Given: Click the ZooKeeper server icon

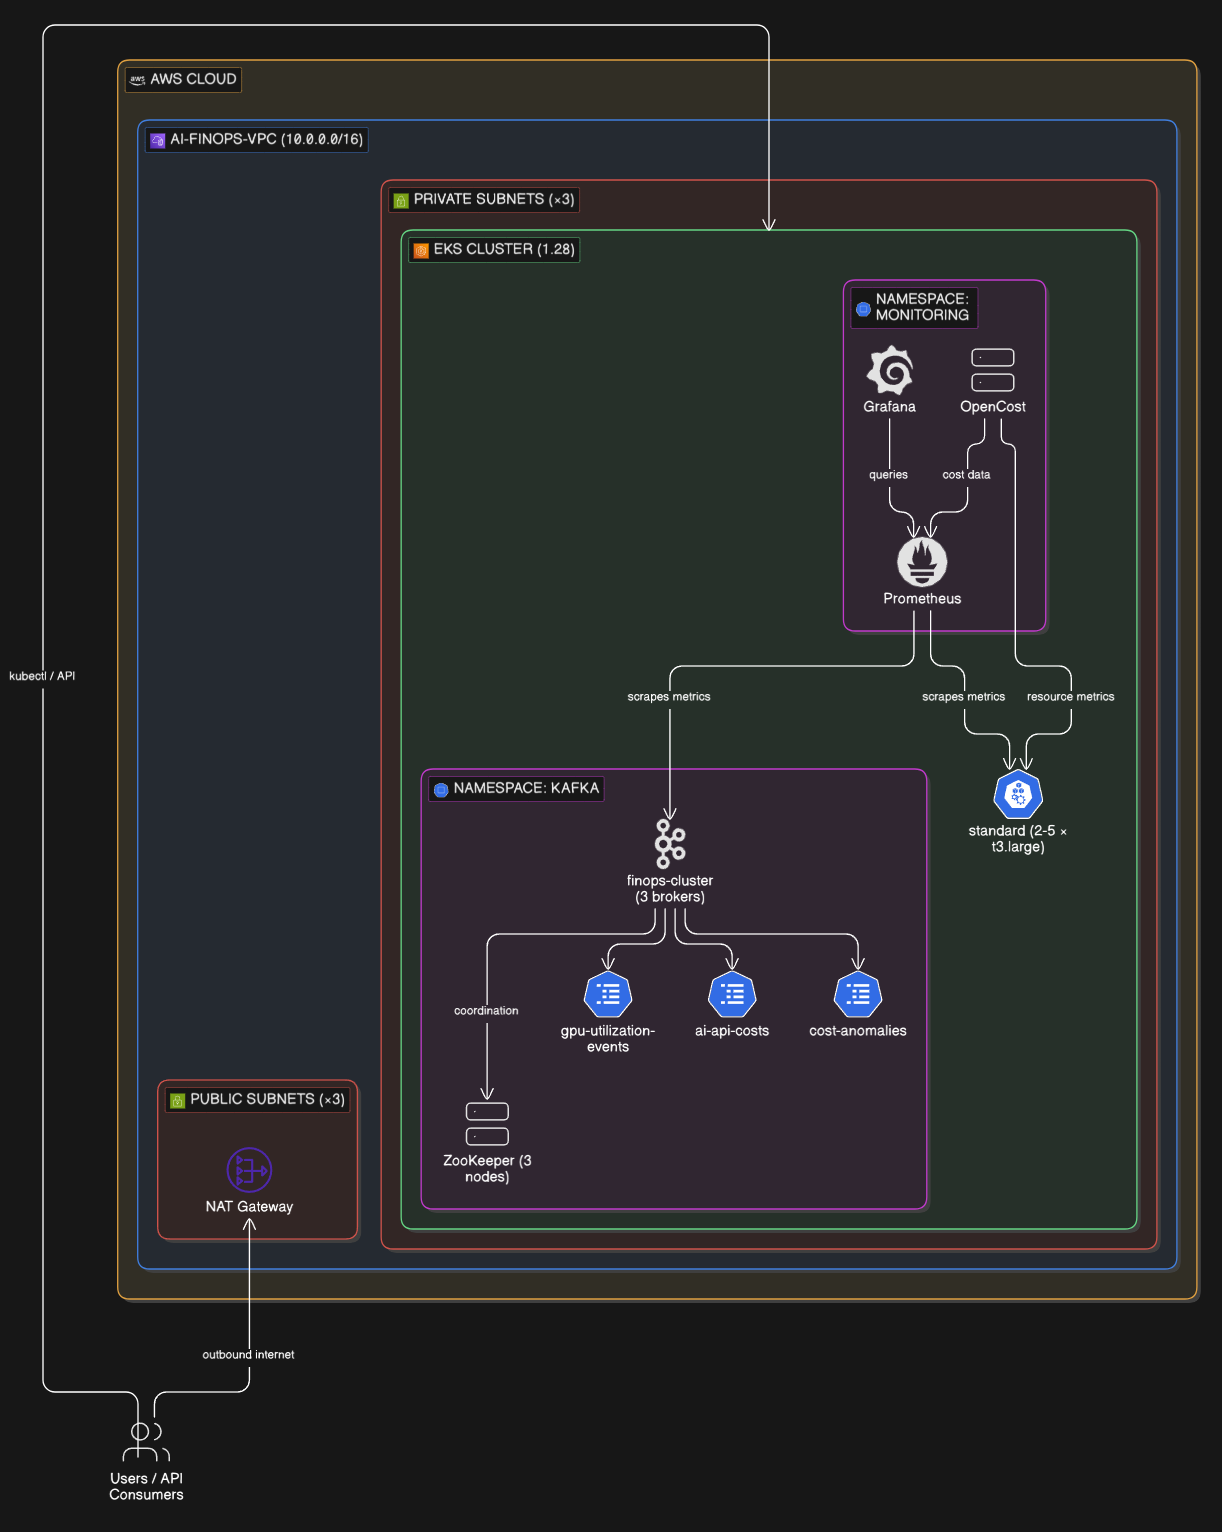Looking at the screenshot, I should pyautogui.click(x=487, y=1124).
